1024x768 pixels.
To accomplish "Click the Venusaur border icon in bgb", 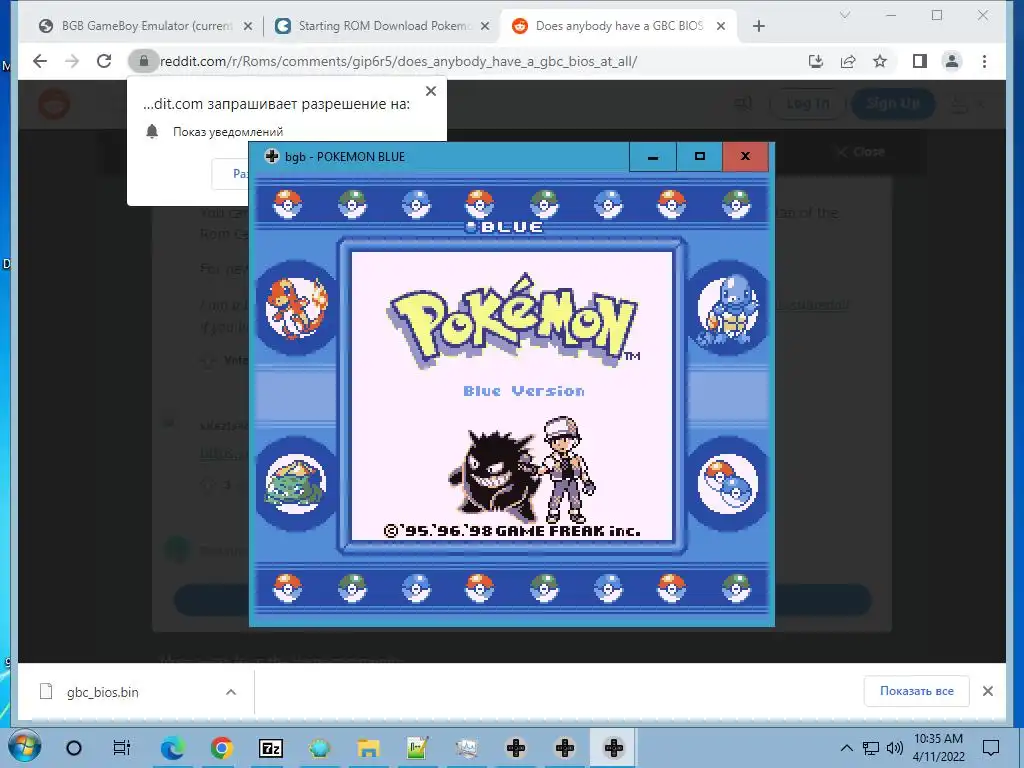I will tap(295, 485).
